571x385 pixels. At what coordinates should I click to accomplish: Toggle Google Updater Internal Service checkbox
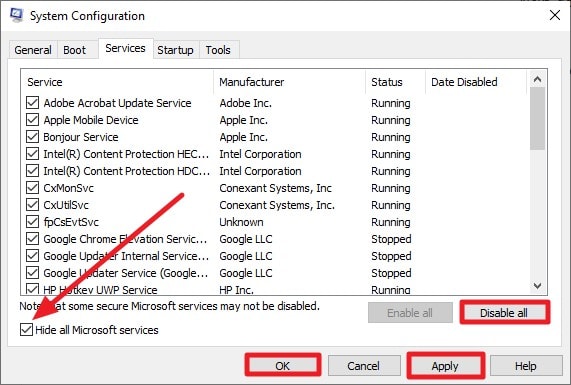(32, 256)
